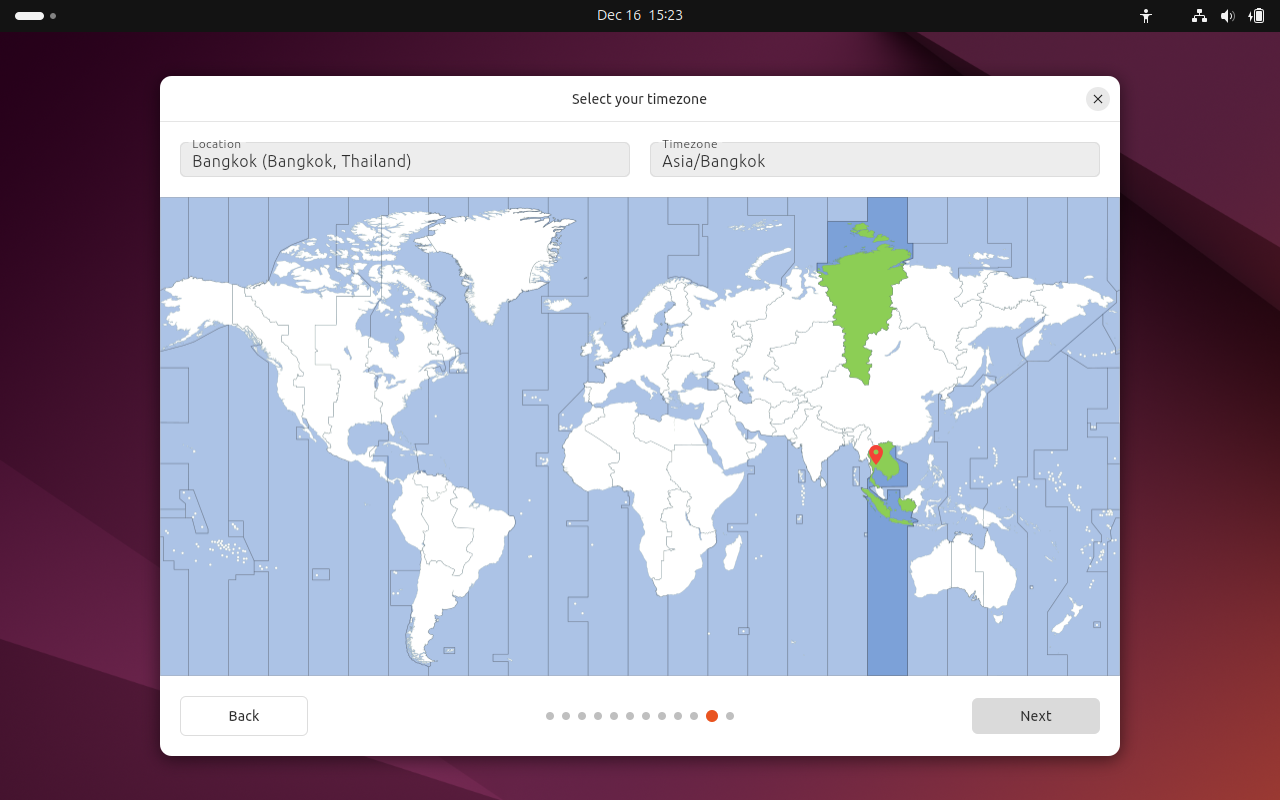Dismiss the dialog with the X icon
Image resolution: width=1280 pixels, height=800 pixels.
point(1097,99)
